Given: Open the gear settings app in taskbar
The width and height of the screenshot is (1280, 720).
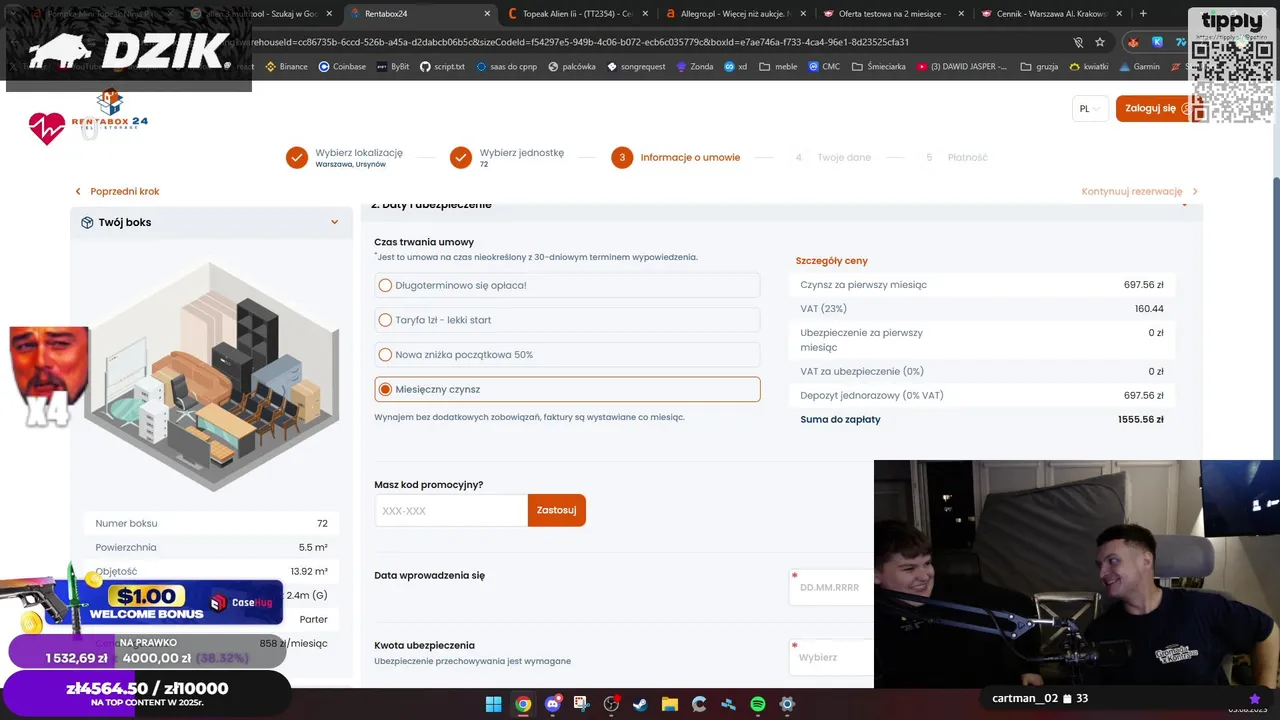Looking at the screenshot, I should tap(787, 704).
